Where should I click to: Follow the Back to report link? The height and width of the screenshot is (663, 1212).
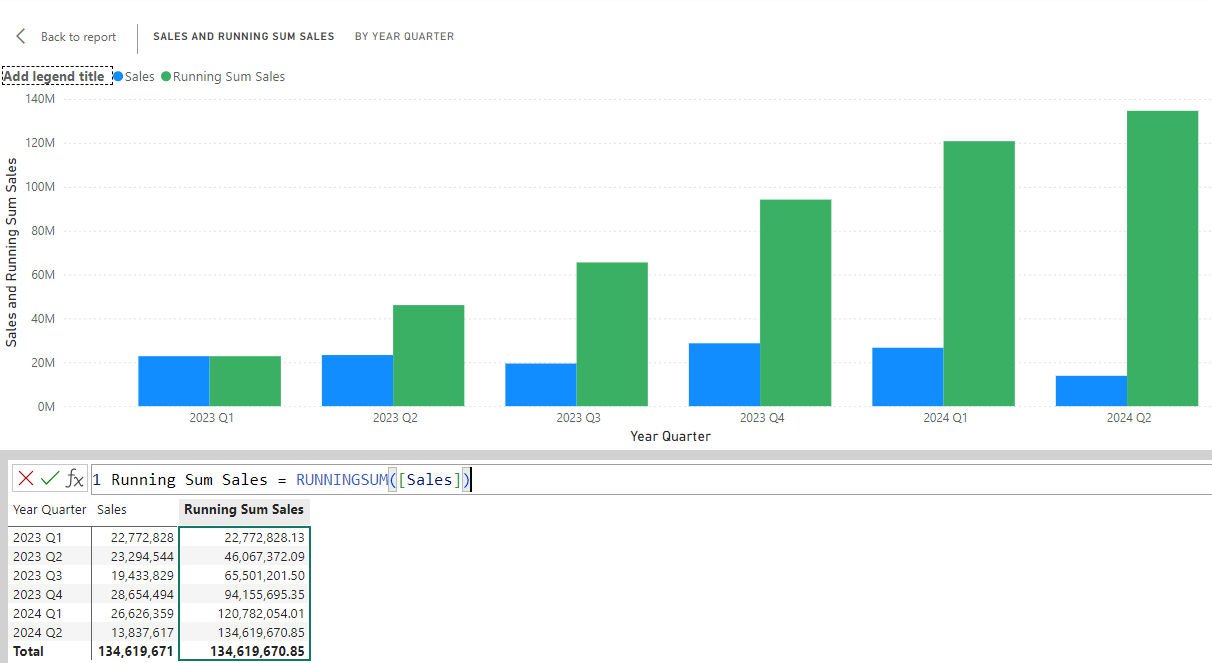(77, 37)
